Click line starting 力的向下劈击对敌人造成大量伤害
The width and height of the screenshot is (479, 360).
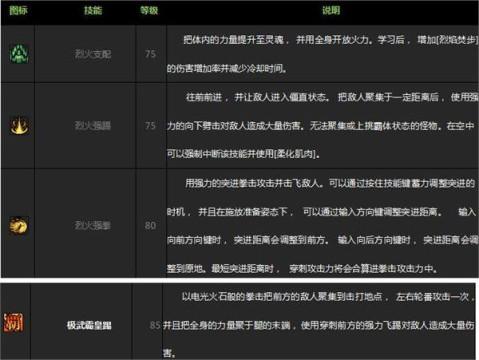[x=320, y=126]
